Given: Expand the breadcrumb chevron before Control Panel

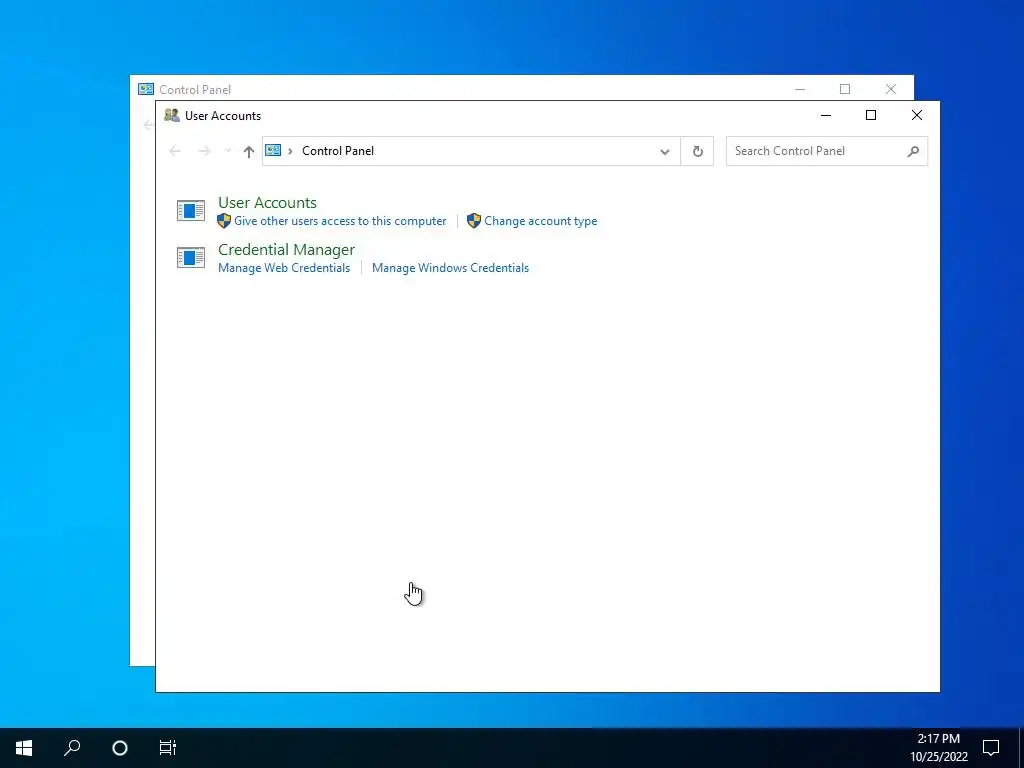Looking at the screenshot, I should coord(291,152).
